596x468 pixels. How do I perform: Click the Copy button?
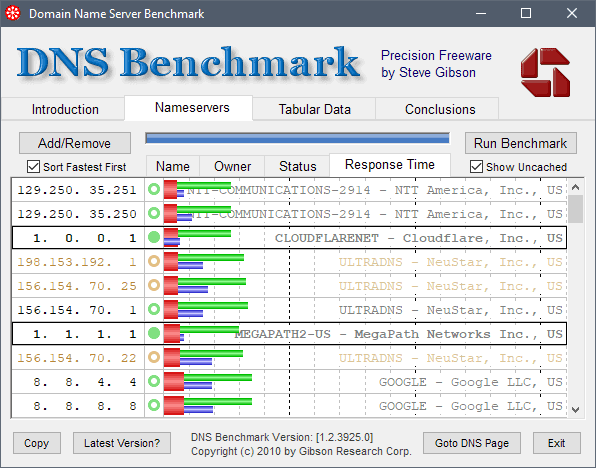pos(37,443)
